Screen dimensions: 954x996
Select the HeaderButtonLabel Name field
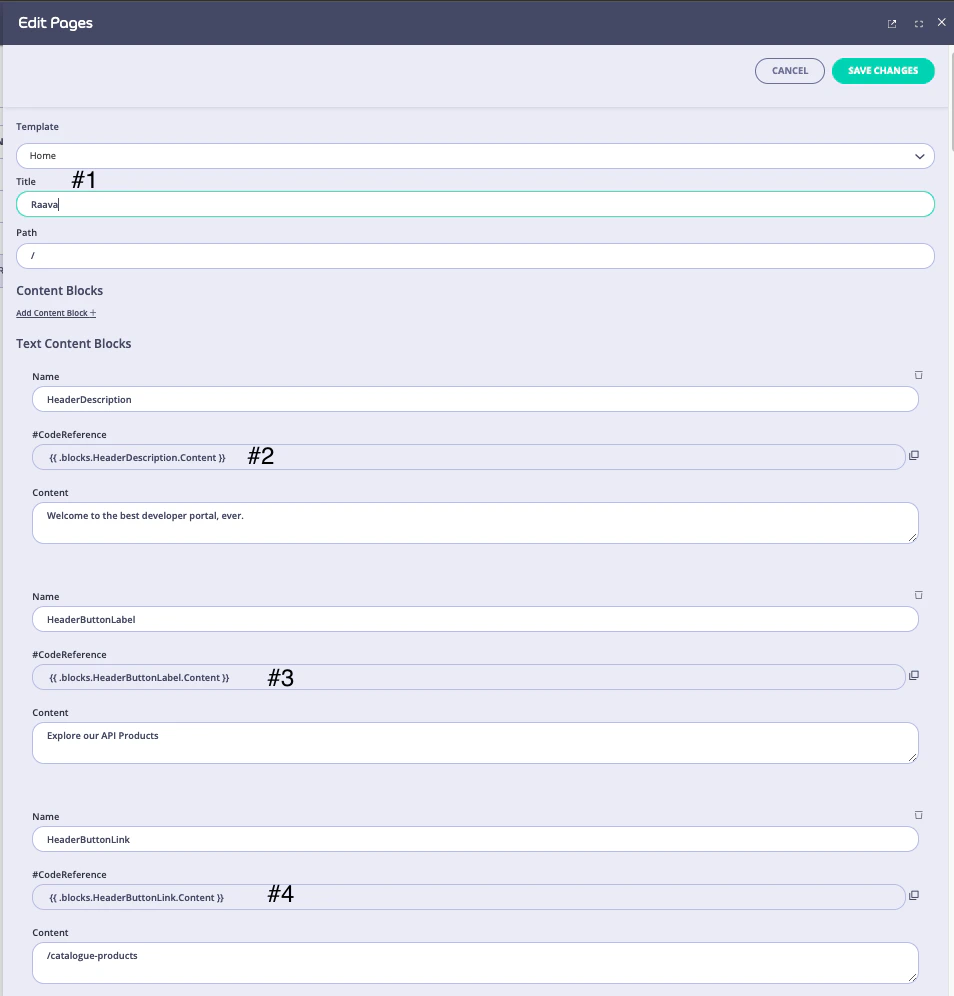(475, 619)
